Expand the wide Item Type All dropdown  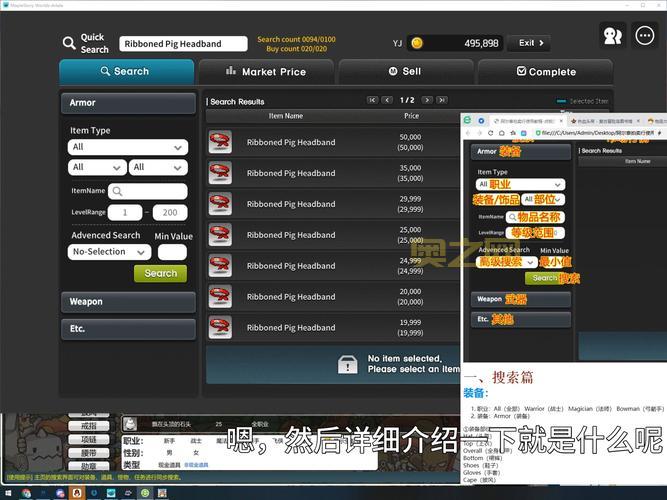(128, 147)
